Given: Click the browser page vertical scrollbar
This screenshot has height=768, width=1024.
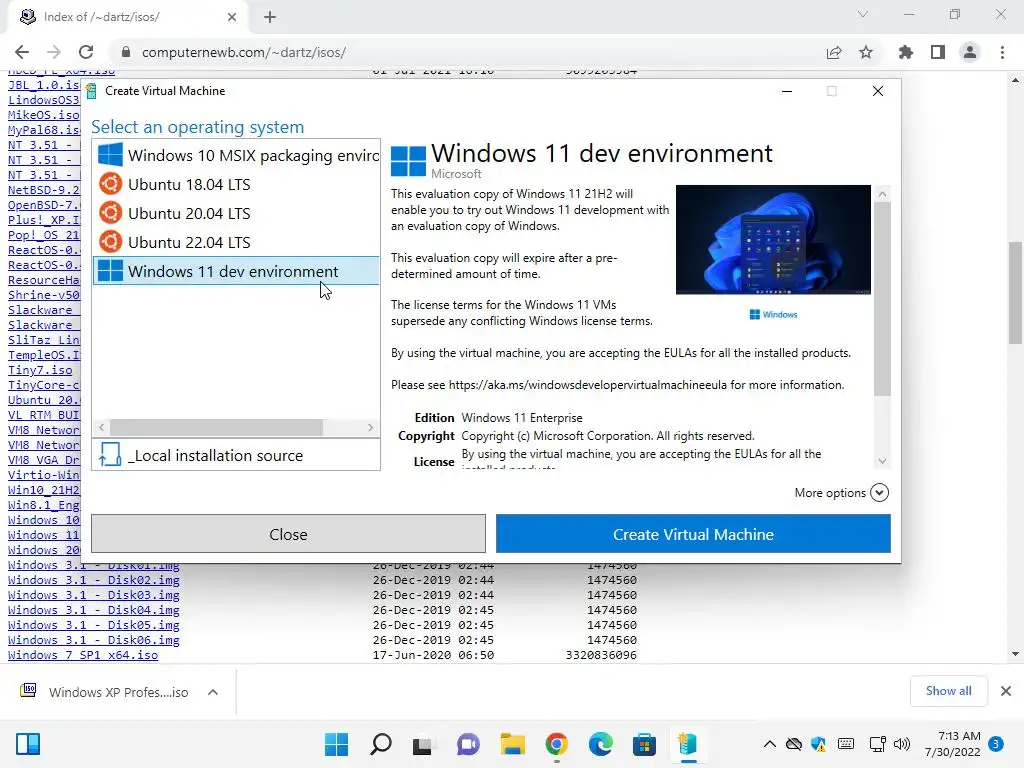Looking at the screenshot, I should click(x=1015, y=293).
